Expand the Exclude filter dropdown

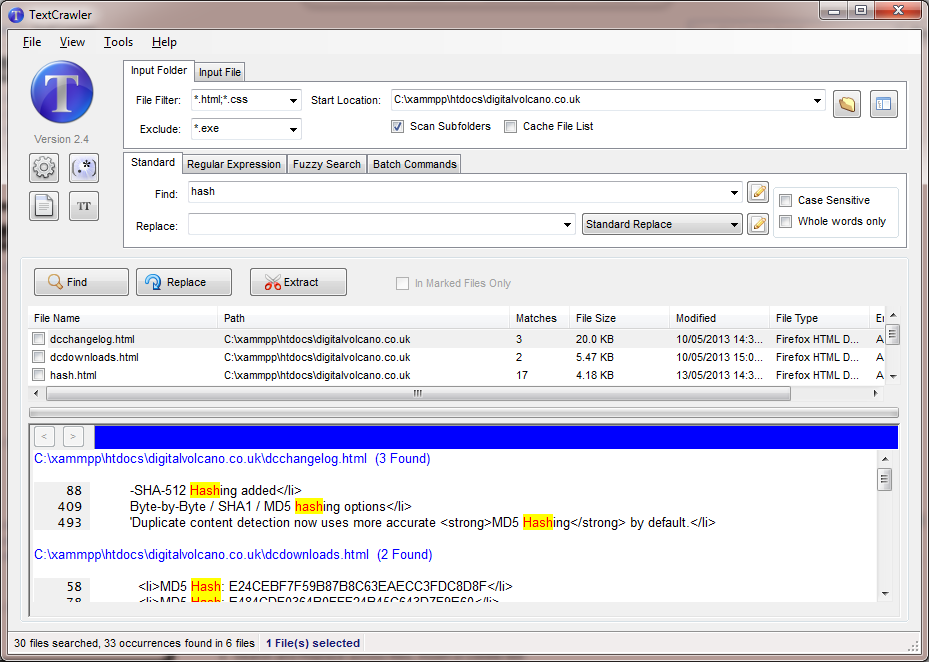point(293,130)
